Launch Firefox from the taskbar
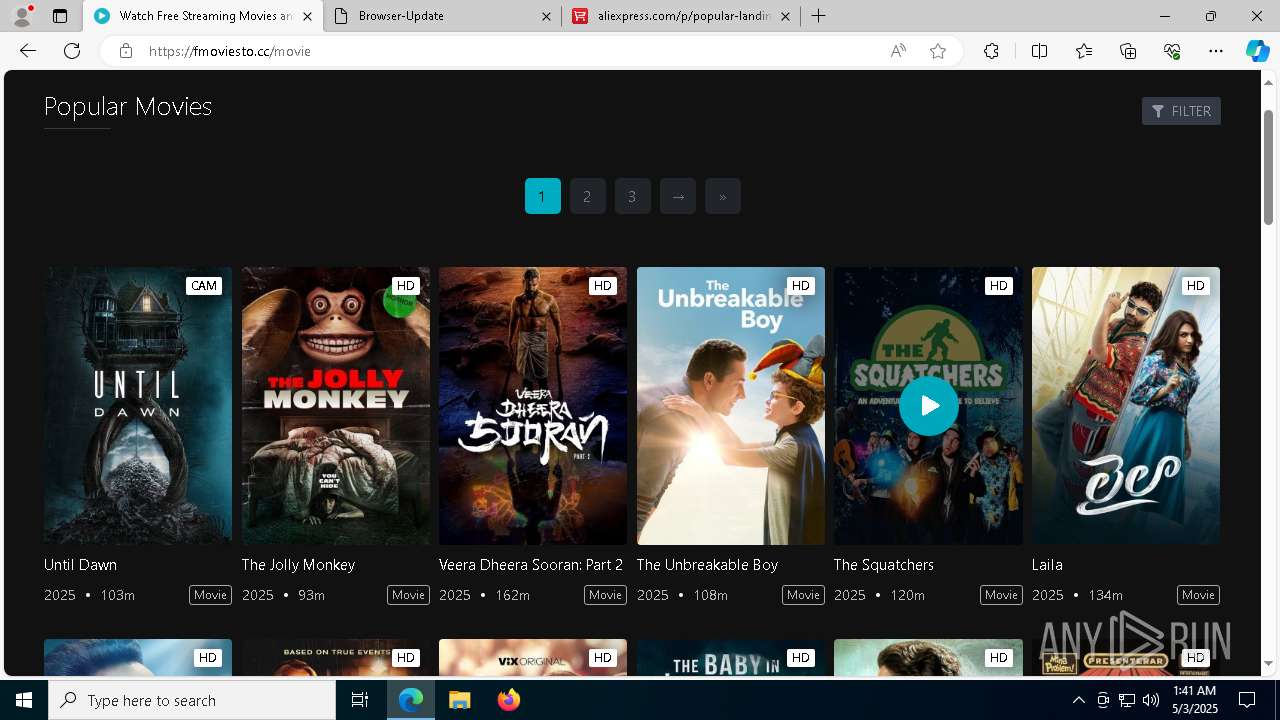Screen dimensions: 1280x720 point(508,700)
